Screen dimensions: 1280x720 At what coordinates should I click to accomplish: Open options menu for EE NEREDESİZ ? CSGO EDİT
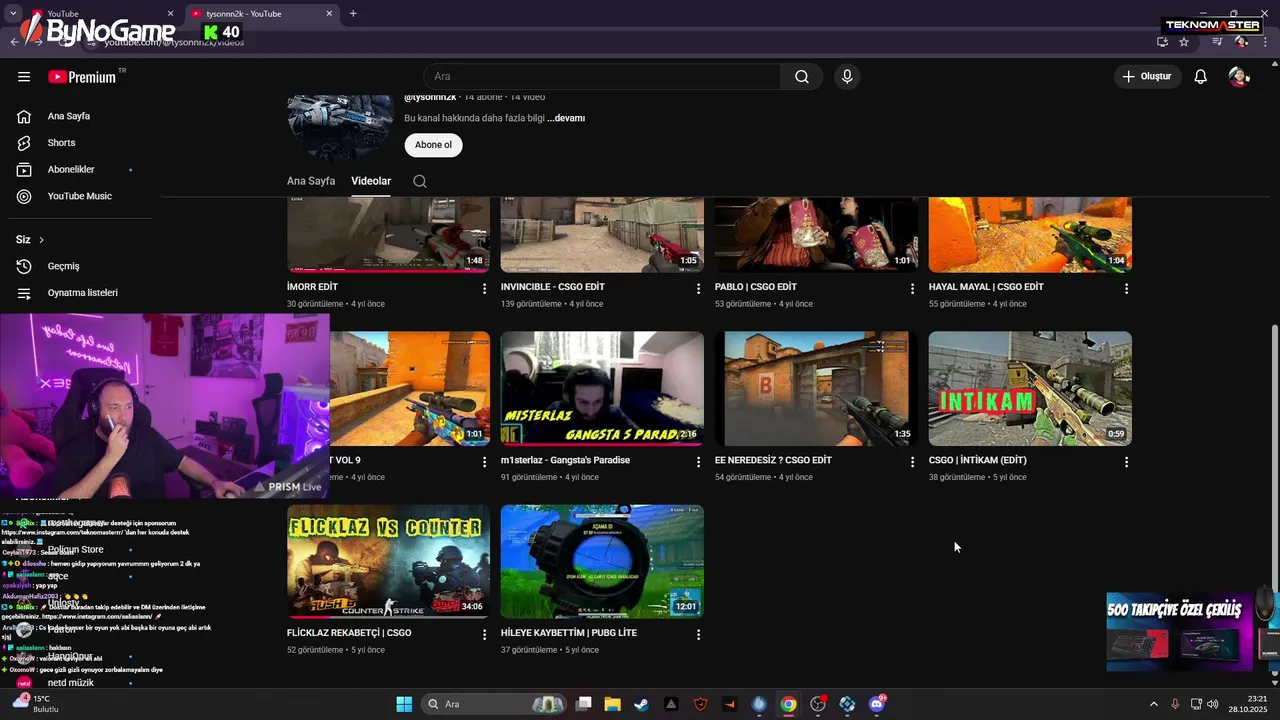pos(912,462)
